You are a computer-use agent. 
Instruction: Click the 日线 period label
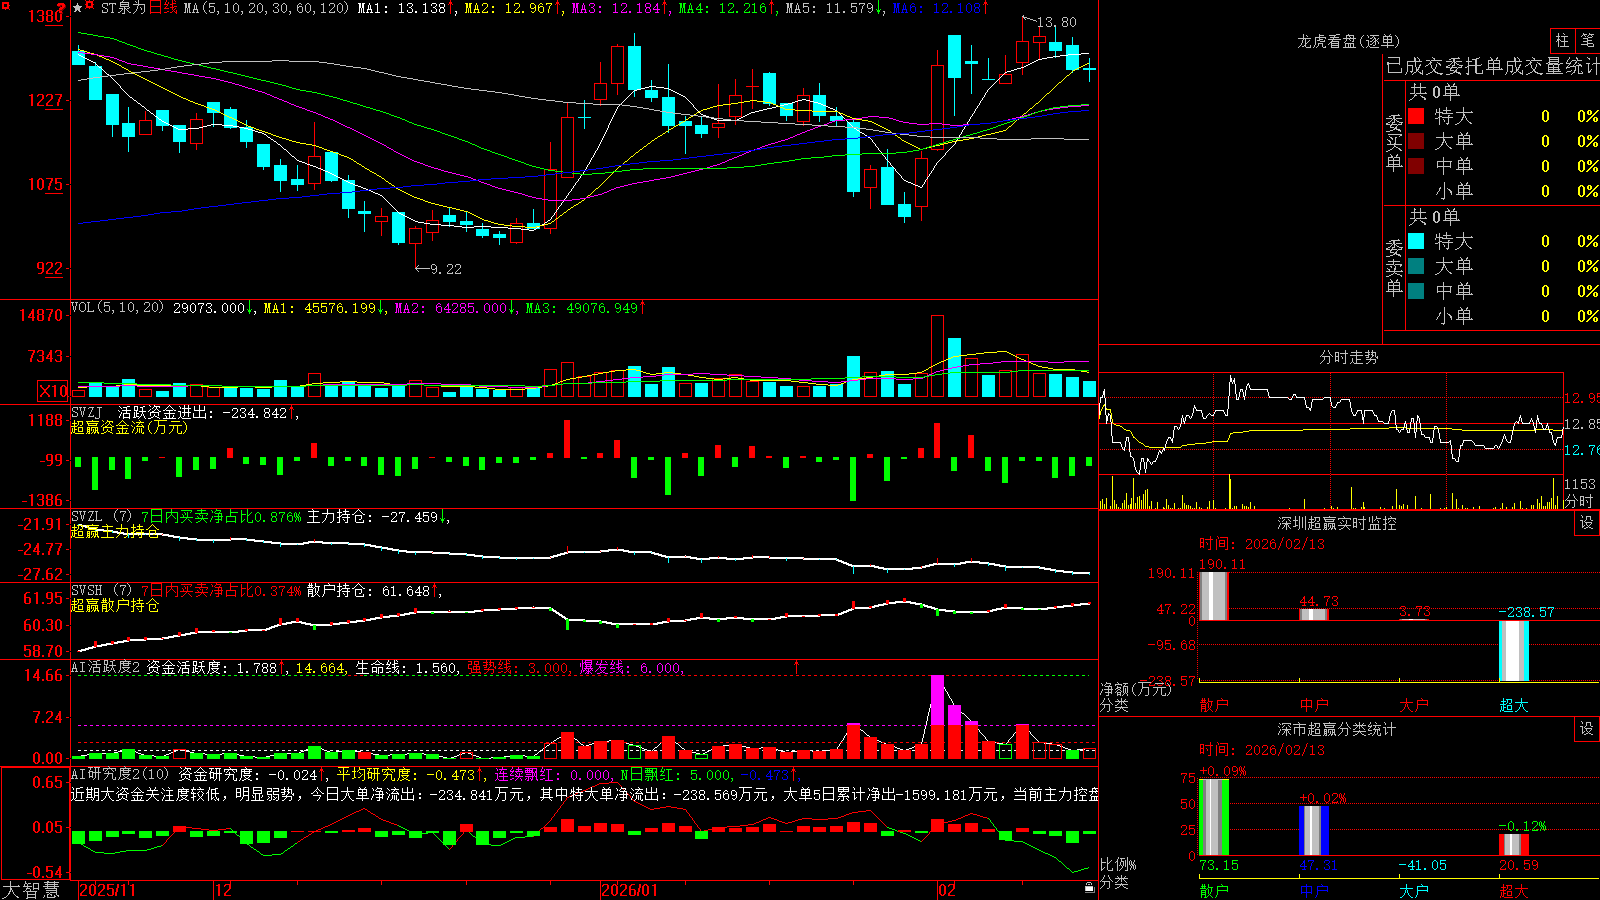tap(163, 8)
